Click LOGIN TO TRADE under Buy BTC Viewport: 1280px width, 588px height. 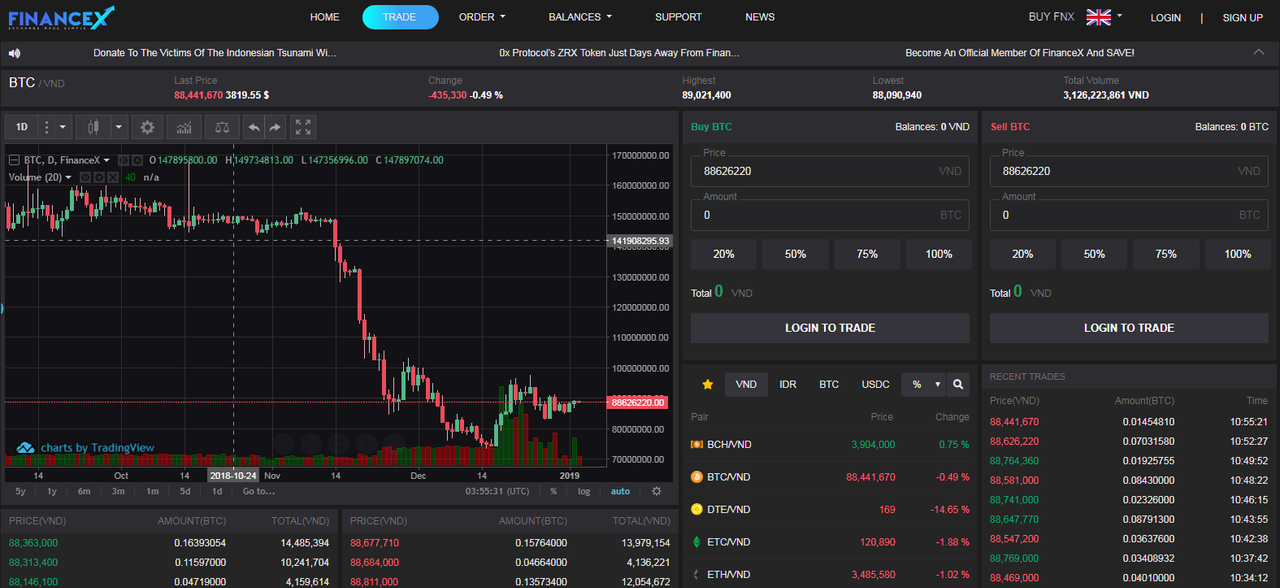click(830, 328)
